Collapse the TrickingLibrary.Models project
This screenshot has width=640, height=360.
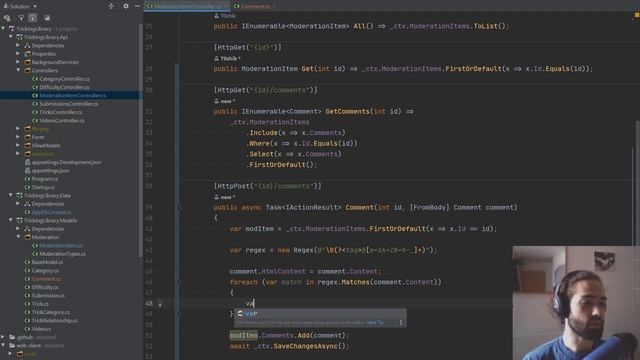pyautogui.click(x=11, y=220)
